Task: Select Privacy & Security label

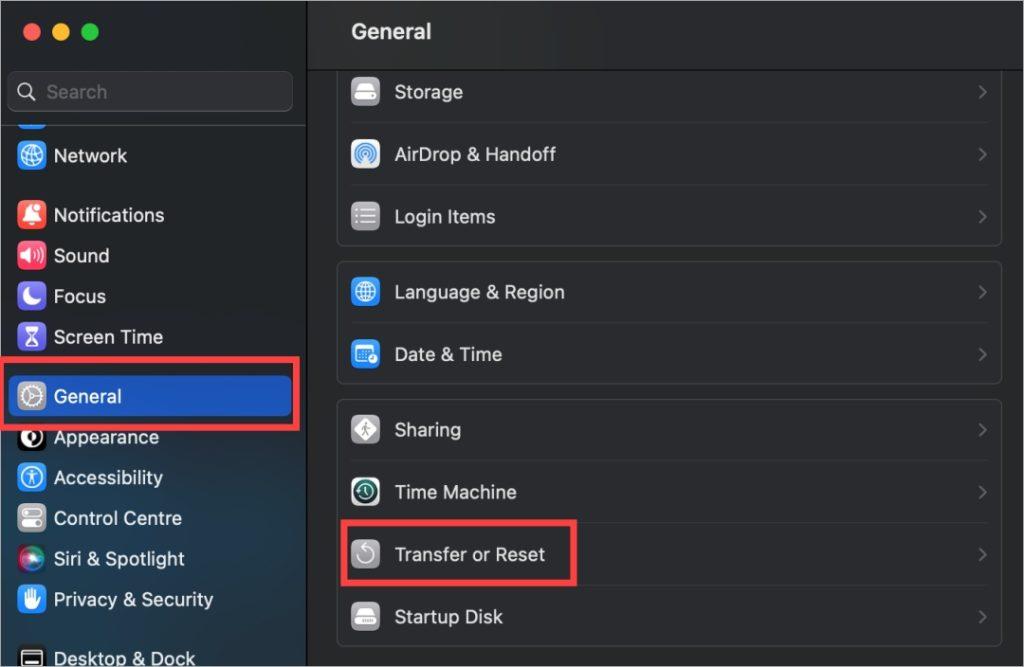Action: pyautogui.click(x=133, y=599)
